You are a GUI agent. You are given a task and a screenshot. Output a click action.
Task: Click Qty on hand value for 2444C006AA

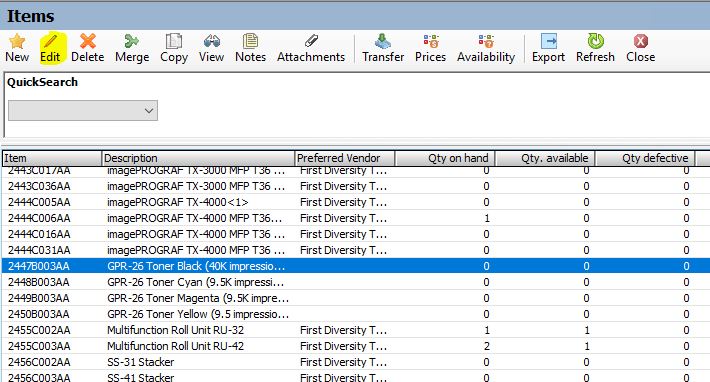pos(487,218)
